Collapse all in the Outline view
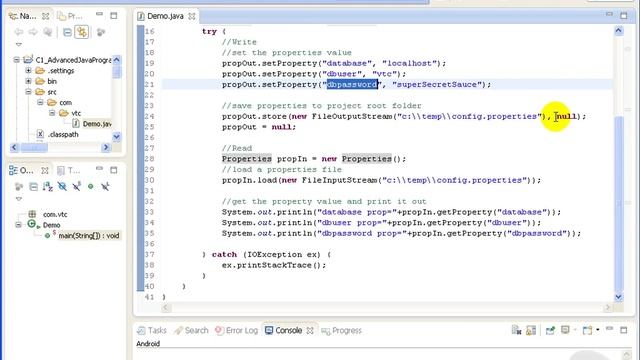 [33, 187]
